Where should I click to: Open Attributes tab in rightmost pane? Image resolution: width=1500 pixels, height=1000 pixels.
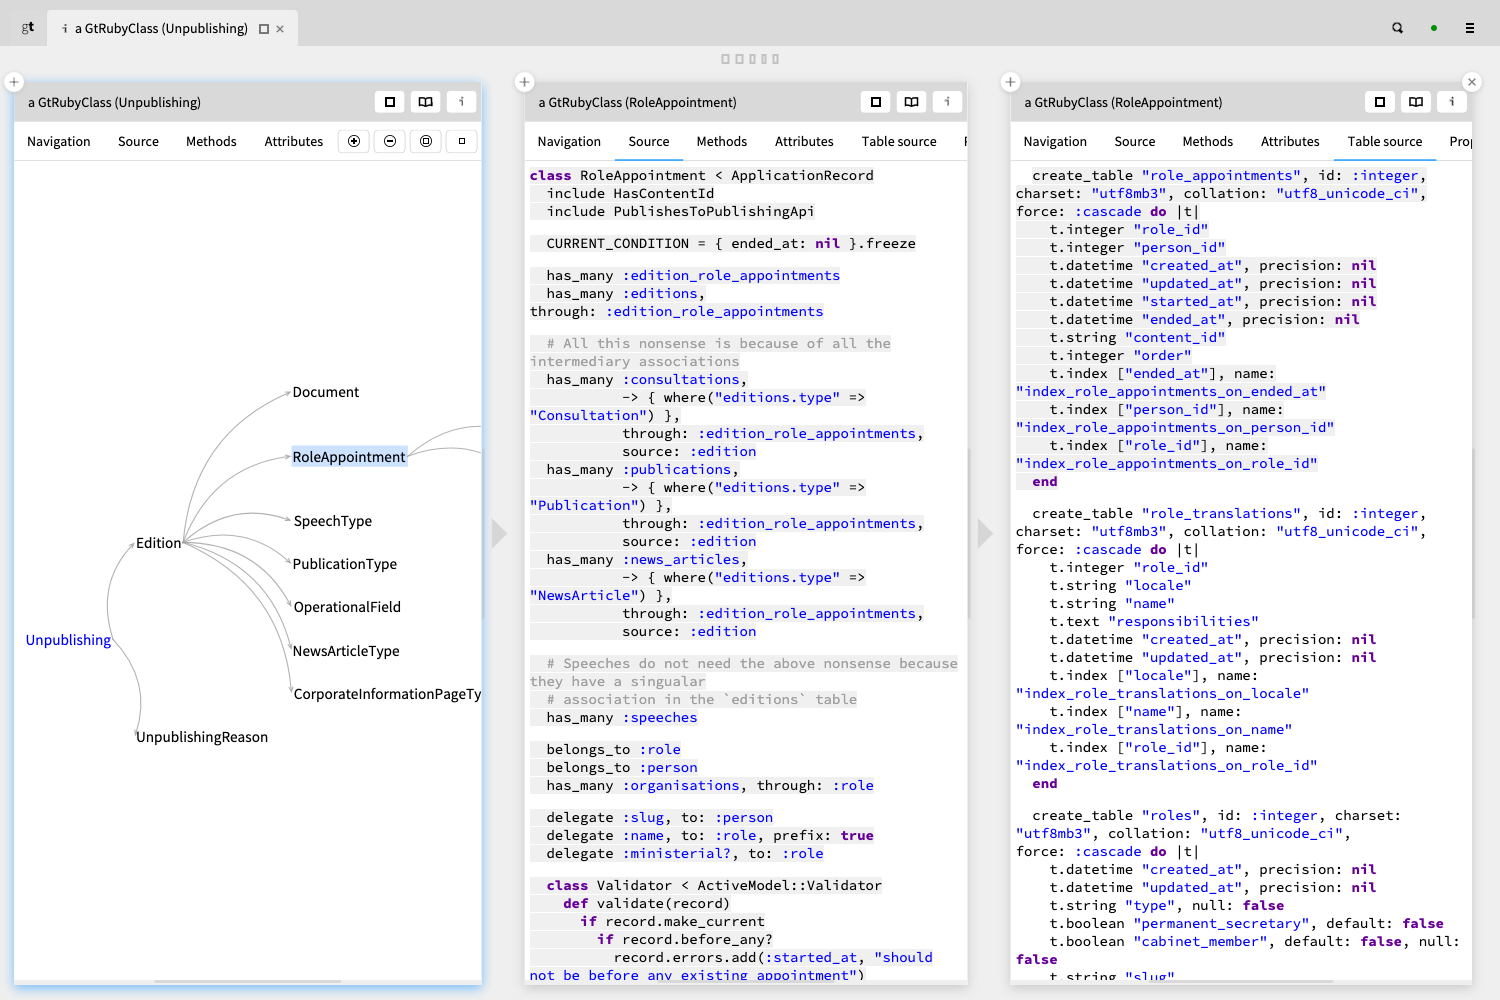tap(1289, 142)
